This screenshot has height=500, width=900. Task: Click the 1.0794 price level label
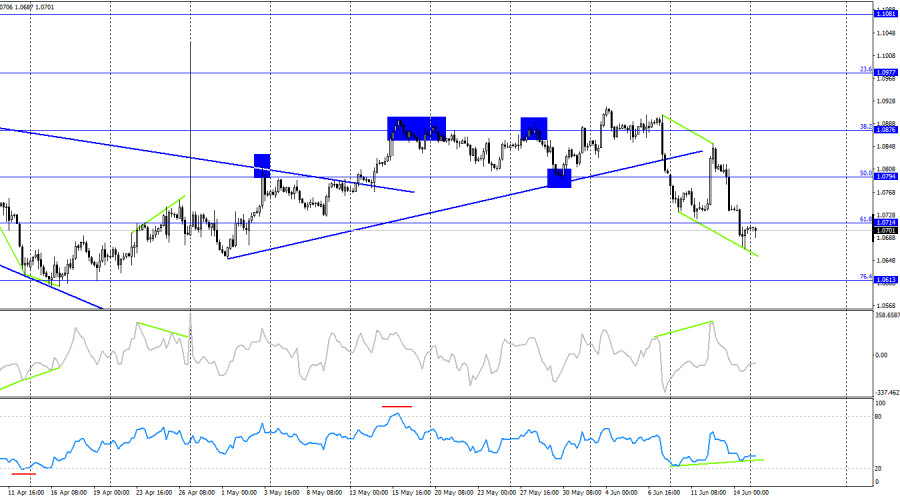click(x=885, y=177)
